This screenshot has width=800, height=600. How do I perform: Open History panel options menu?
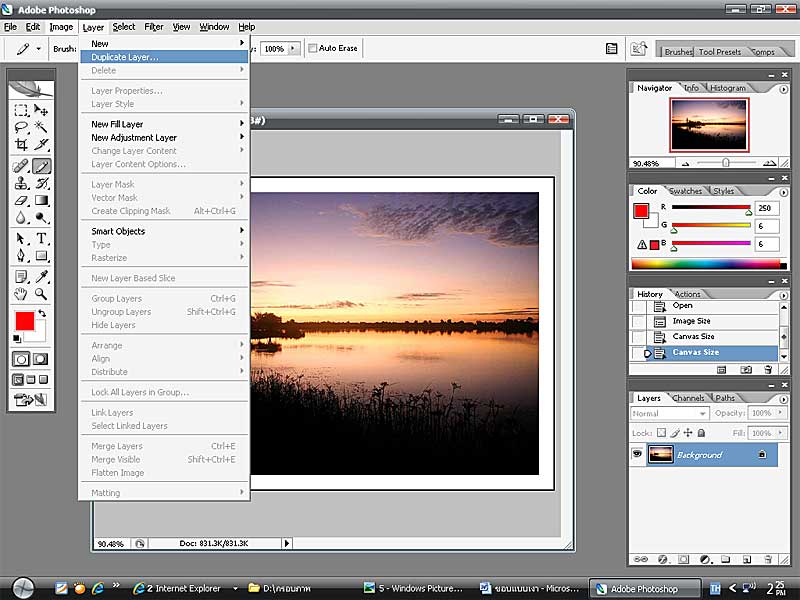783,295
